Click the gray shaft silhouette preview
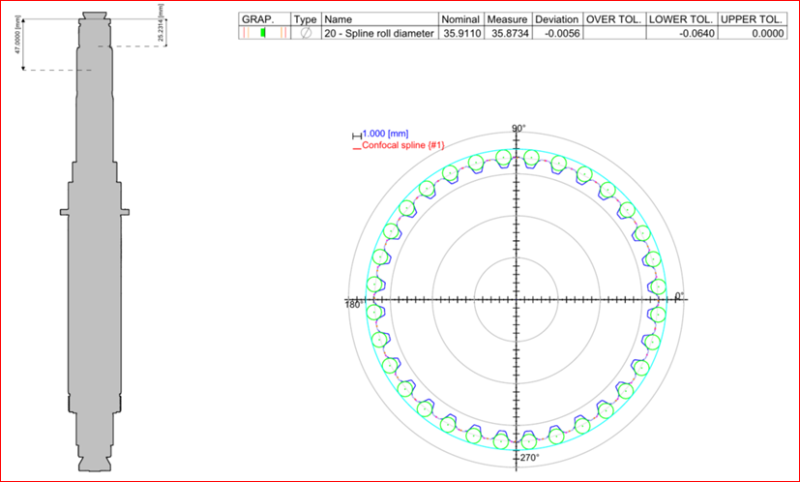The image size is (800, 482). coord(95,242)
